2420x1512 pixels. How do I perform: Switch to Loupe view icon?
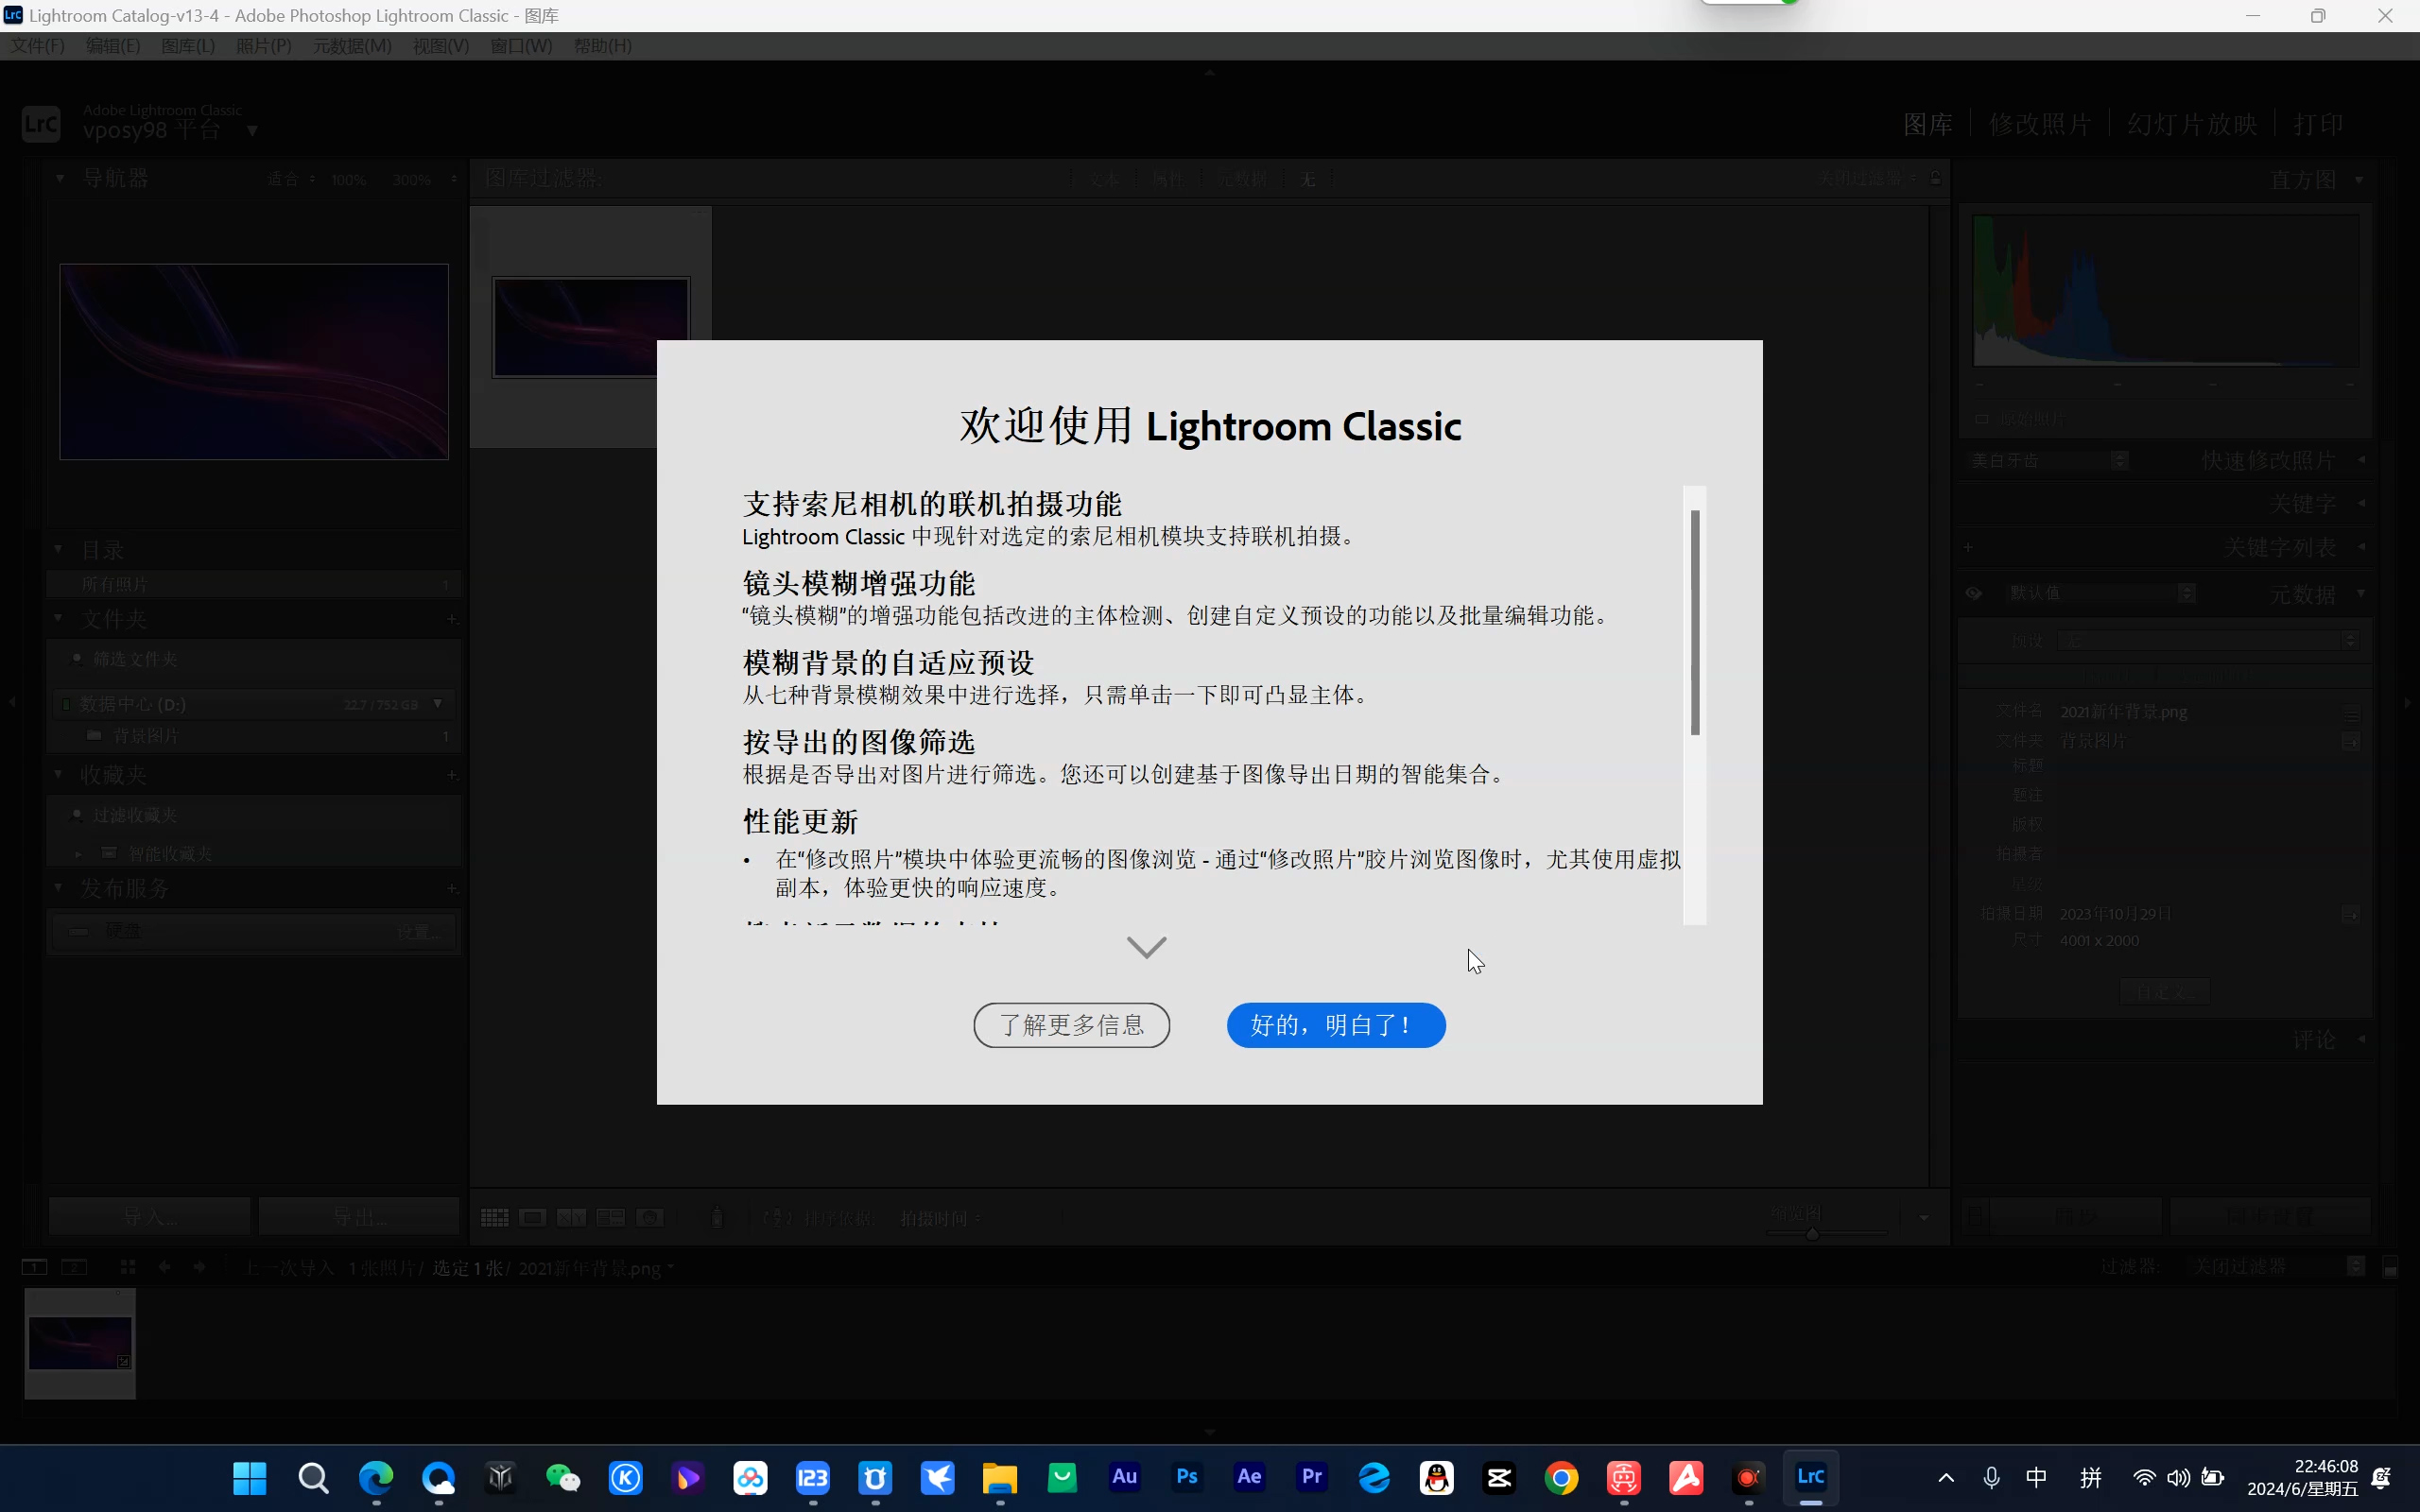(532, 1217)
